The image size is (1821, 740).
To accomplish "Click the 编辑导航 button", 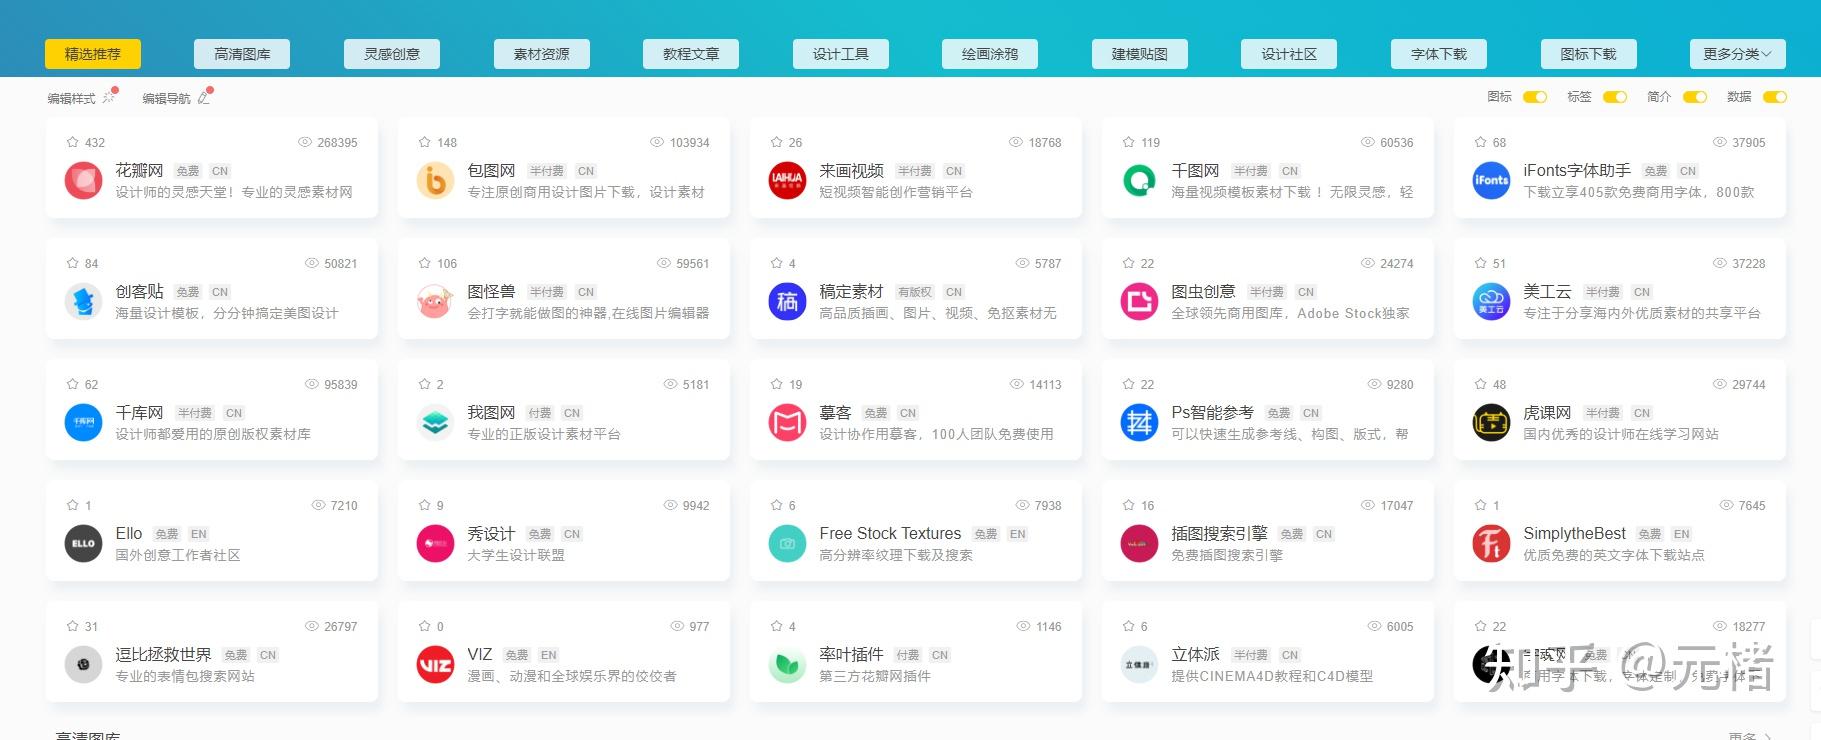I will [177, 98].
